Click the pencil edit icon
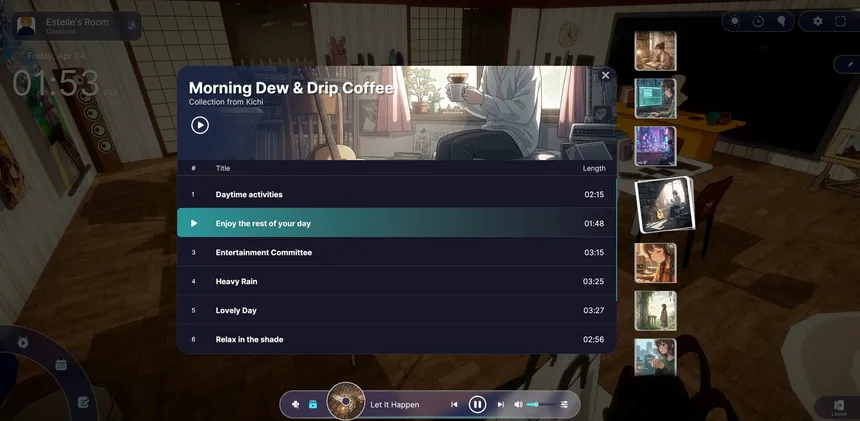 click(x=851, y=64)
